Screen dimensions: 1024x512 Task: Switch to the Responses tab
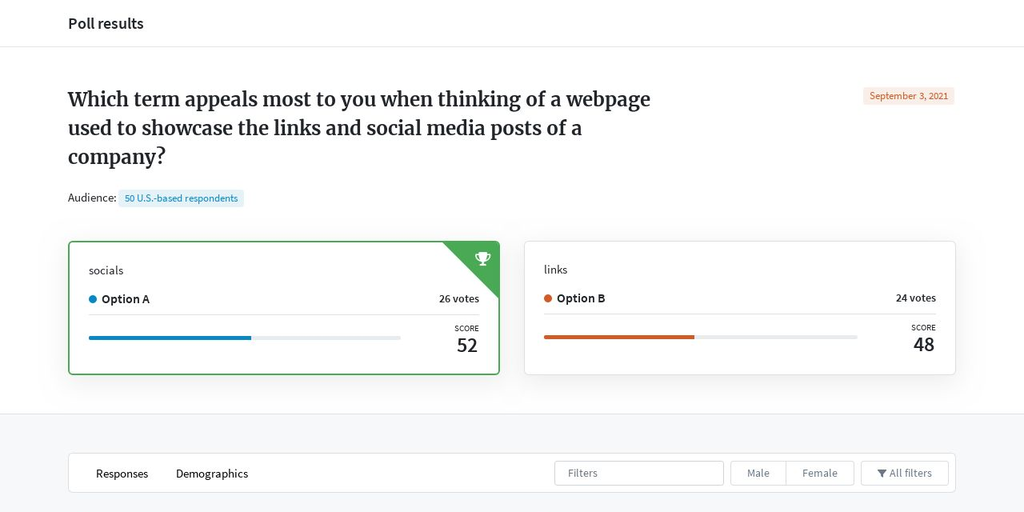[x=122, y=473]
